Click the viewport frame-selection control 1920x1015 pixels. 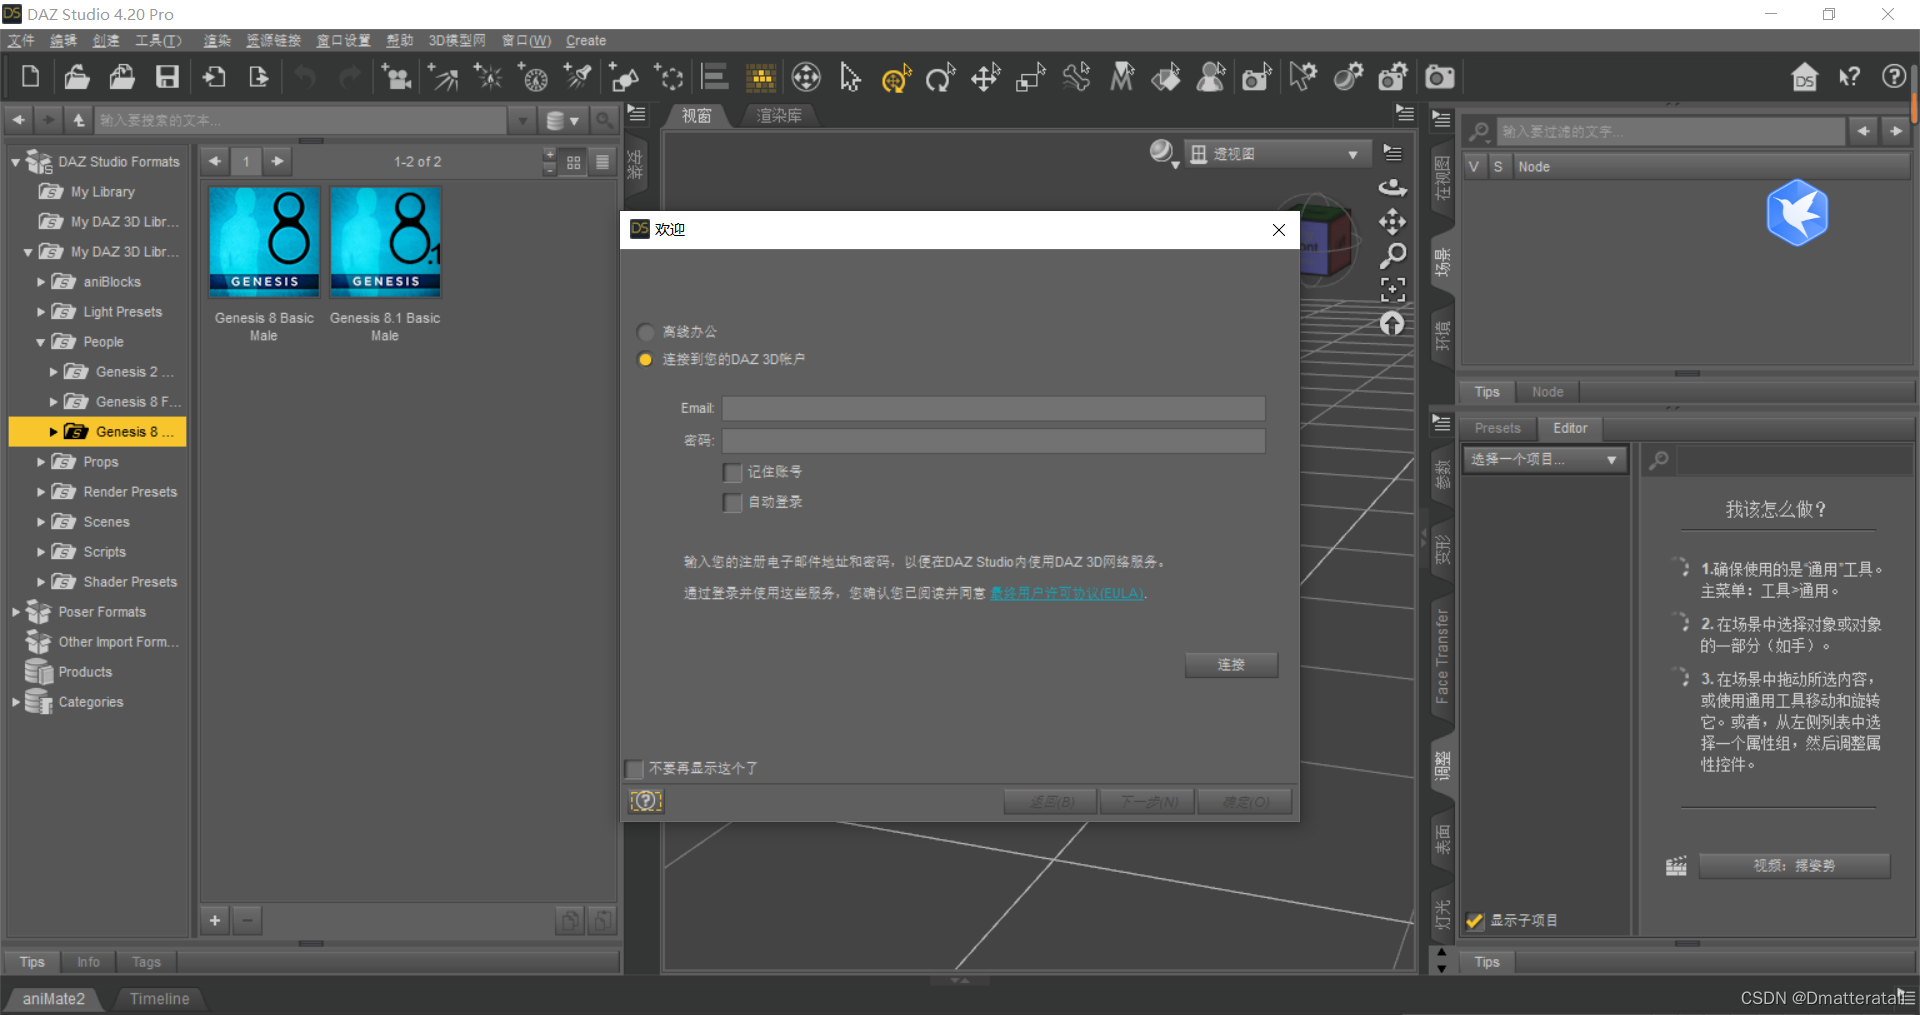pyautogui.click(x=1393, y=290)
